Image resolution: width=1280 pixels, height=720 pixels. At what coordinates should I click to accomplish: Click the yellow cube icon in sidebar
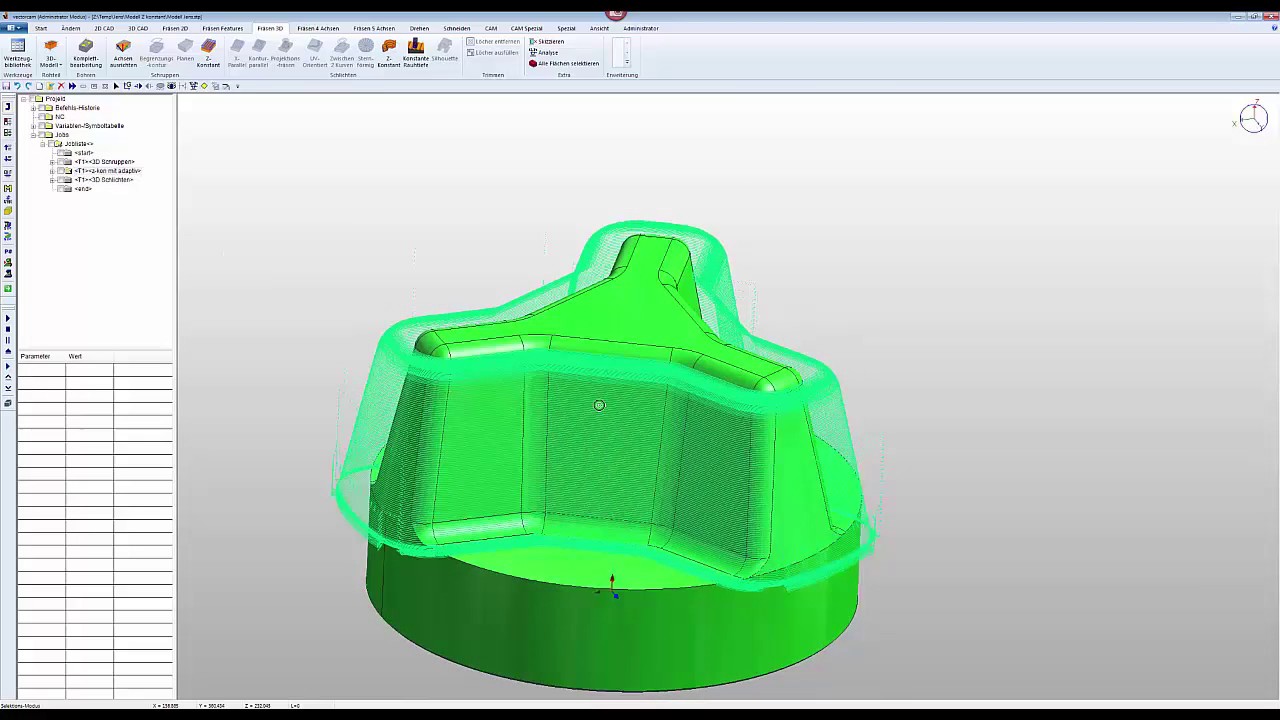click(x=8, y=211)
